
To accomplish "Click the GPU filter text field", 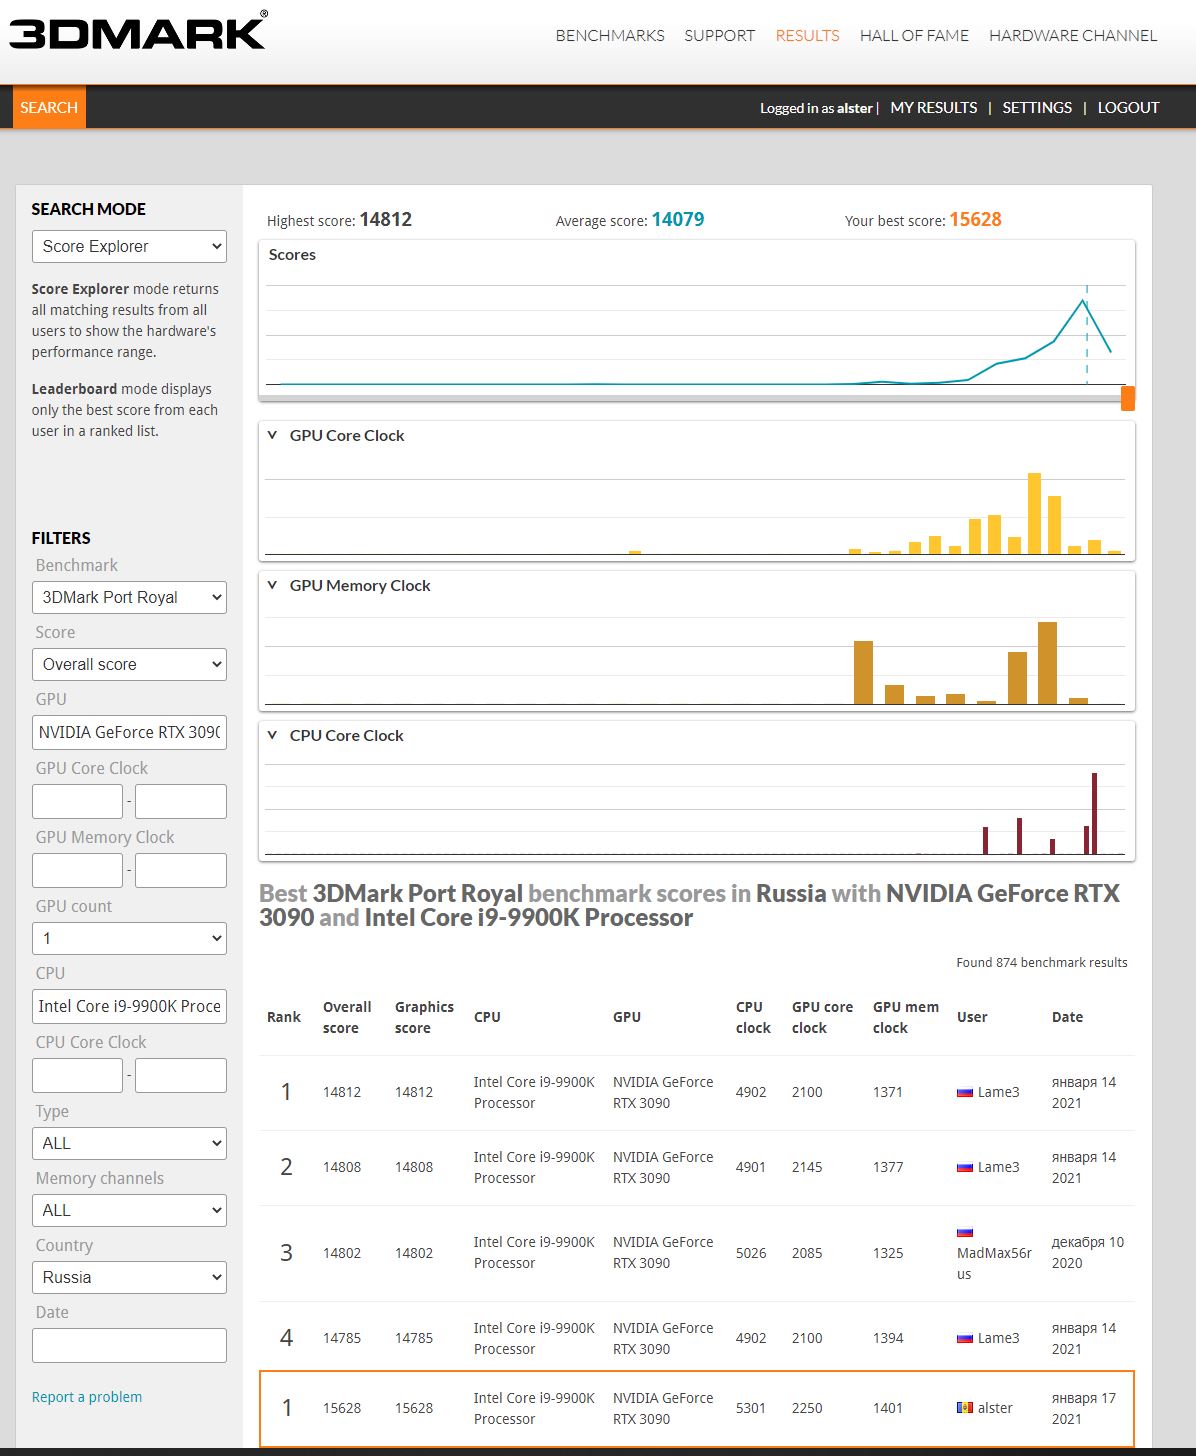I will (129, 732).
